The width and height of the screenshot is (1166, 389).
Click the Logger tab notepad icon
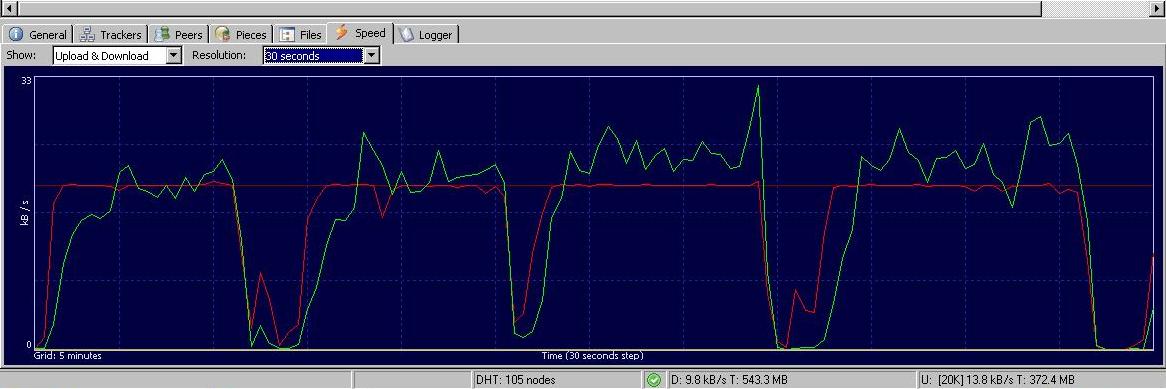(405, 34)
